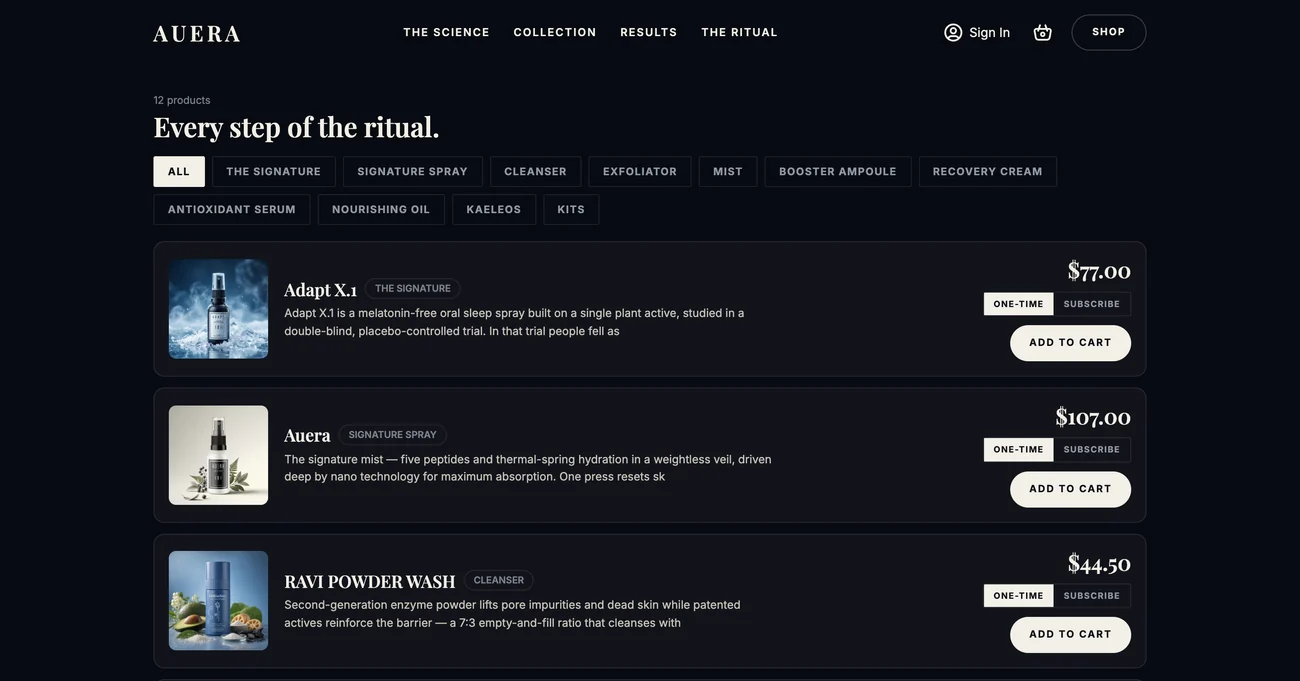Click the $107.00 price
Viewport: 1300px width, 681px height.
(1093, 417)
